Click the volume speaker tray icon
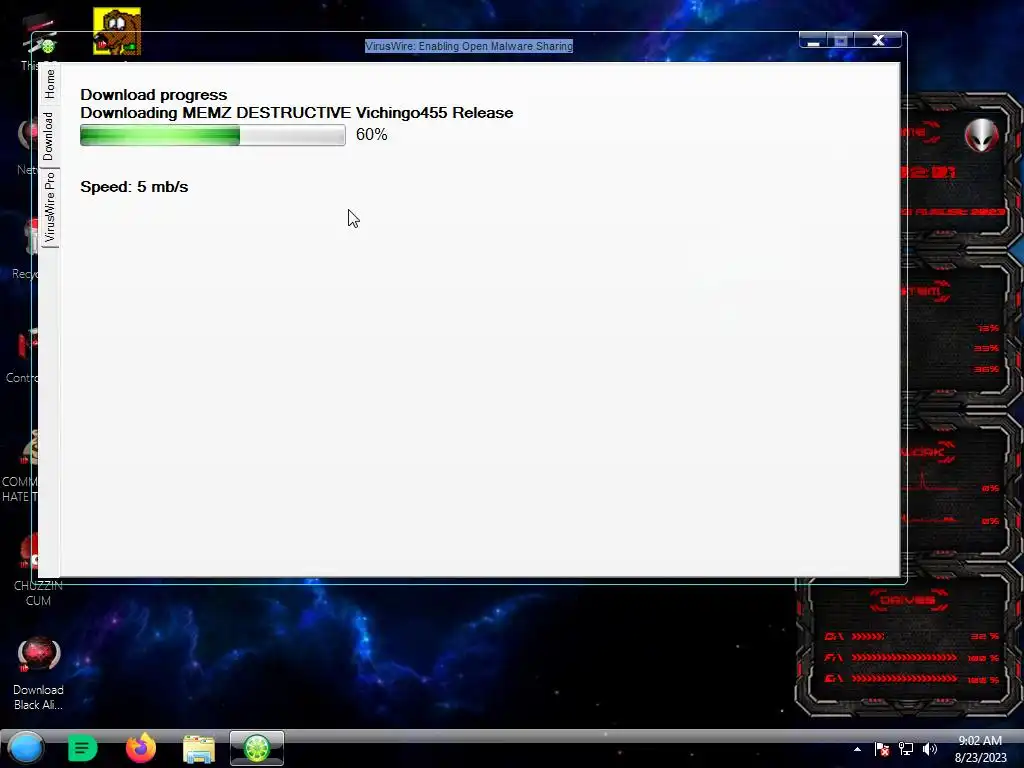Viewport: 1024px width, 768px height. point(930,749)
